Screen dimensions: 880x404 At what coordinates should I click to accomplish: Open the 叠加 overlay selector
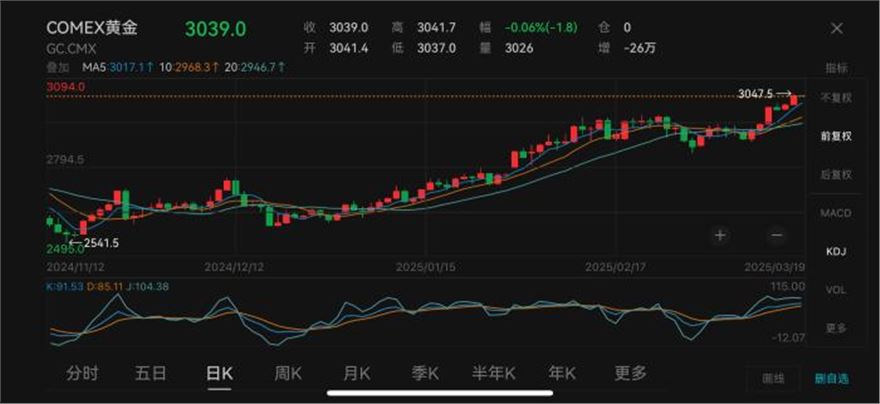coord(58,68)
